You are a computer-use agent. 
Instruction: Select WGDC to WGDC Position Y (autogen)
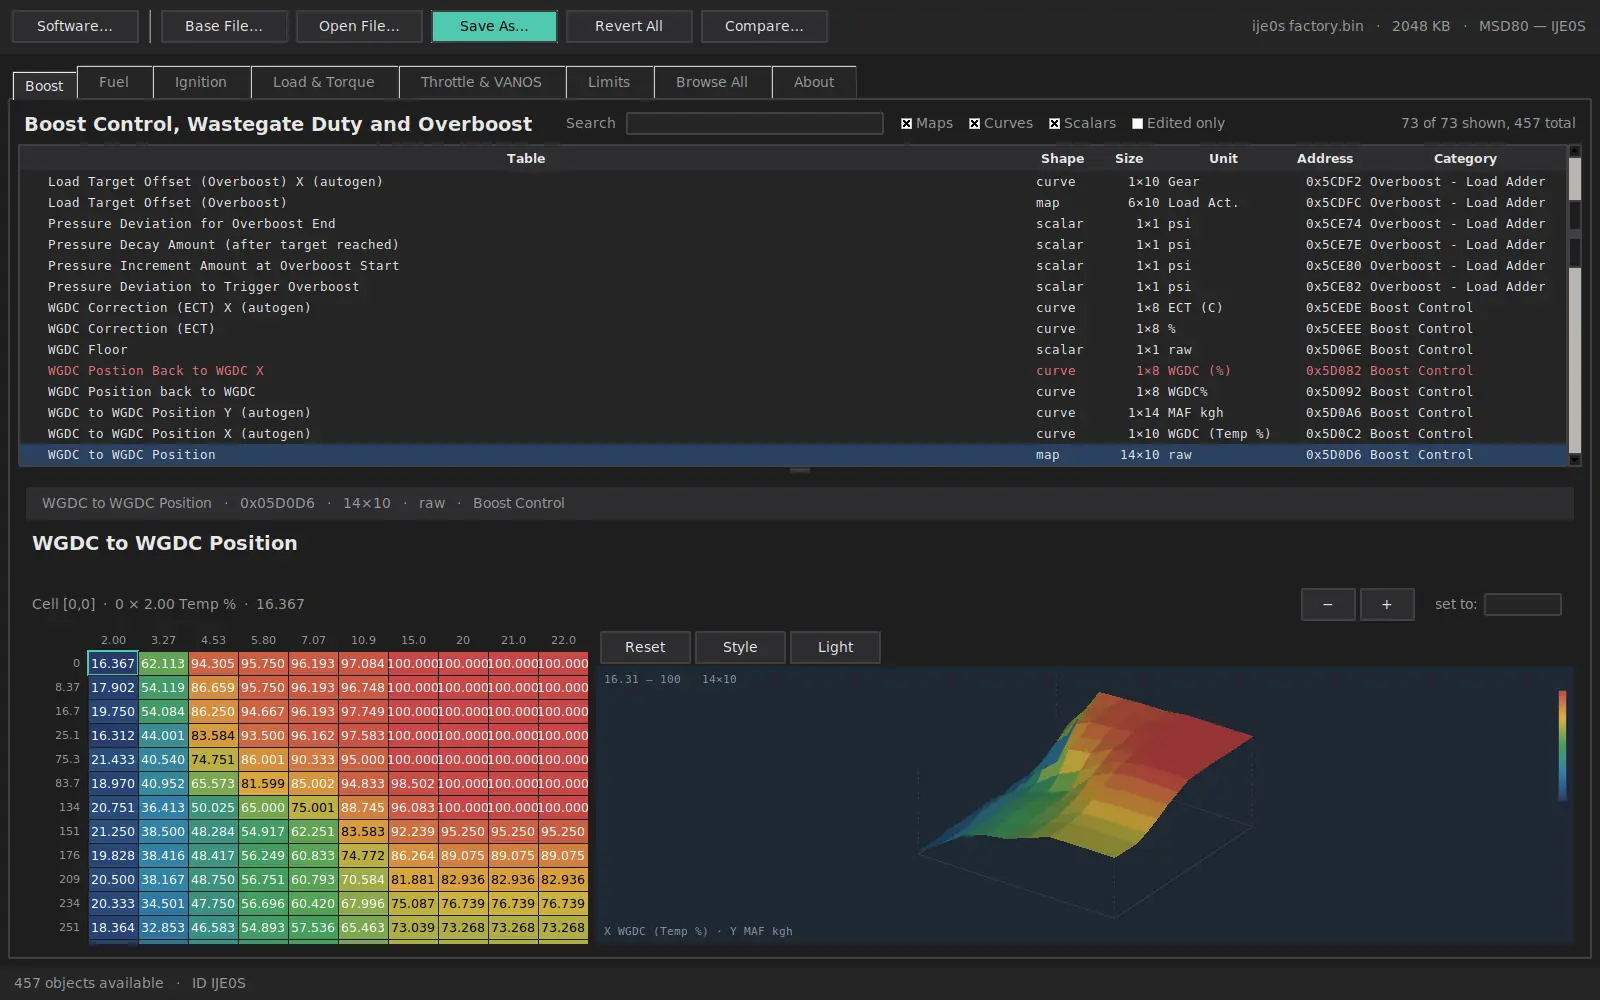793,413
